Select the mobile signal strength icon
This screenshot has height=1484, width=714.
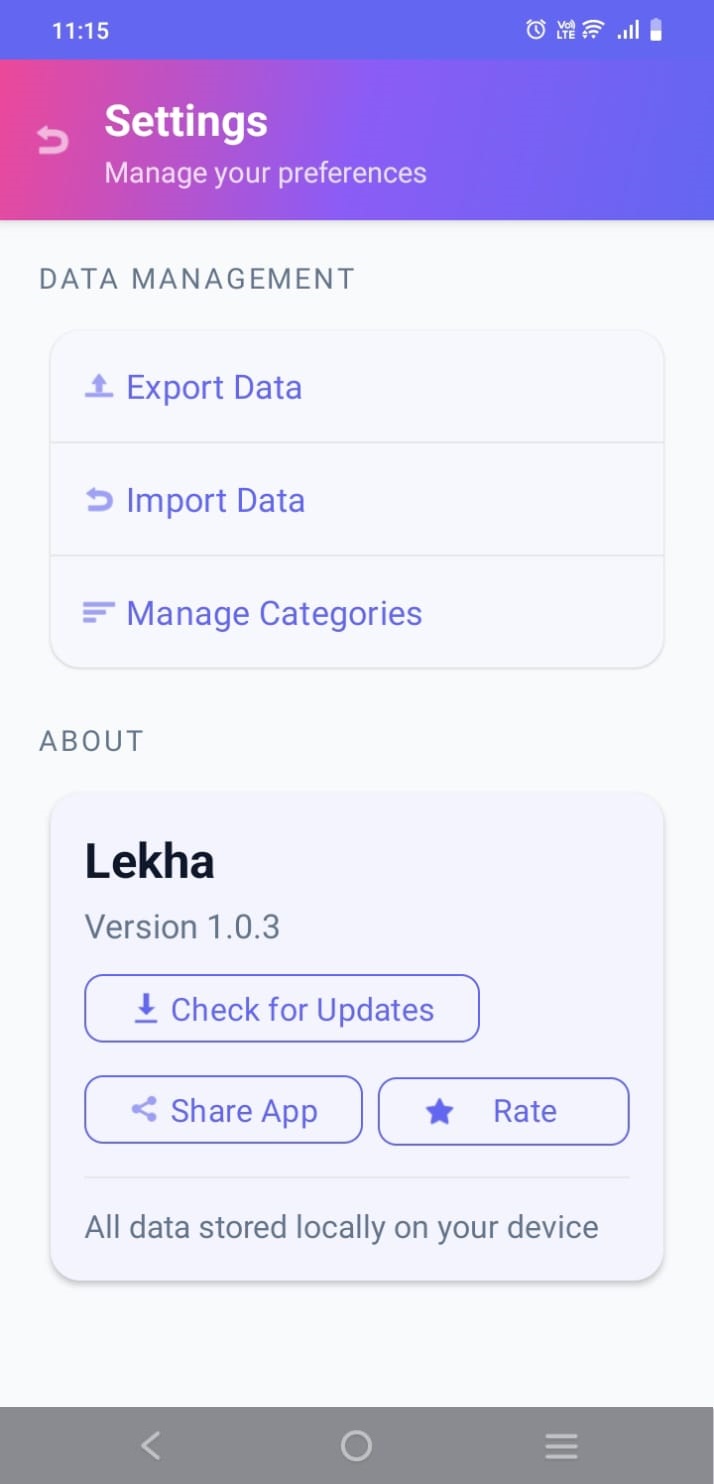[627, 30]
